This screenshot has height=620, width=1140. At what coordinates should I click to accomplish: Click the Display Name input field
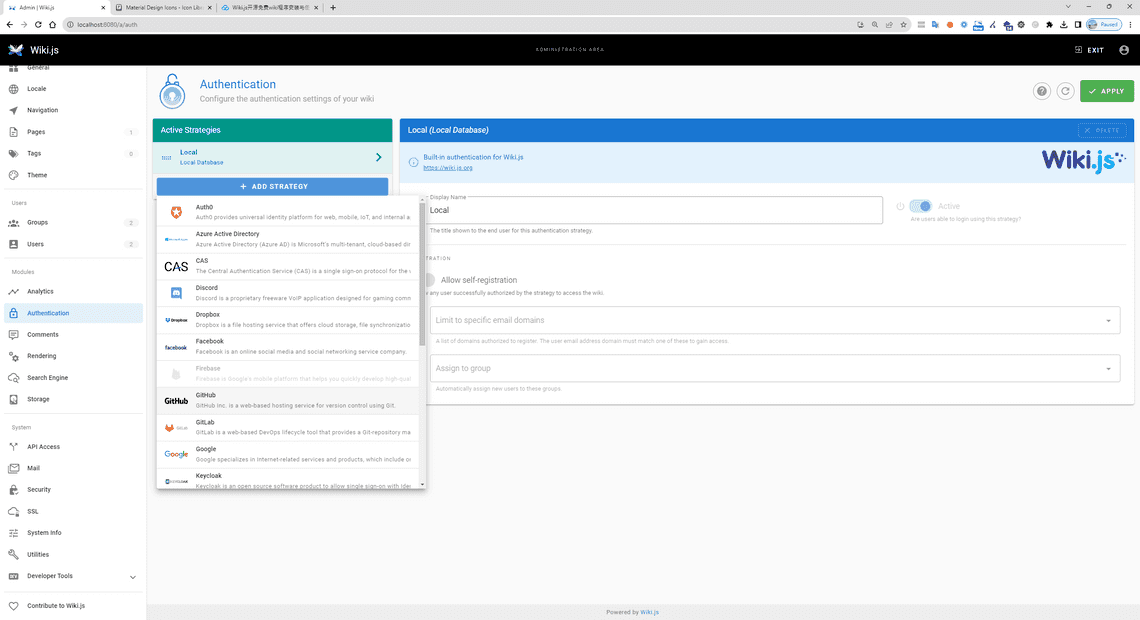coord(652,210)
